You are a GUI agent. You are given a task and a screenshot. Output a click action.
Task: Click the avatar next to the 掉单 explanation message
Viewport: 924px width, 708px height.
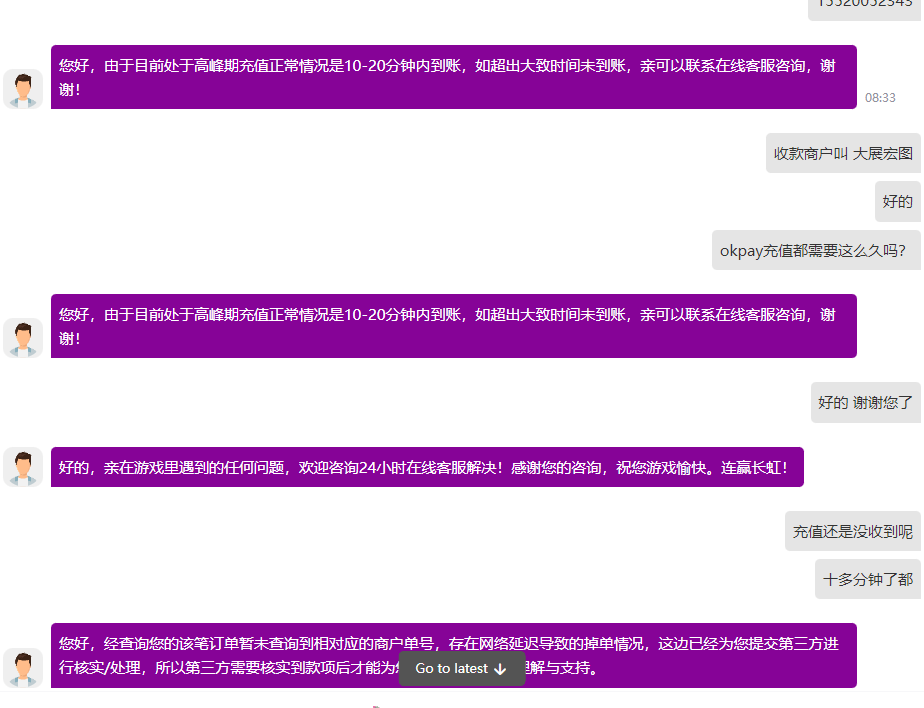tap(22, 668)
